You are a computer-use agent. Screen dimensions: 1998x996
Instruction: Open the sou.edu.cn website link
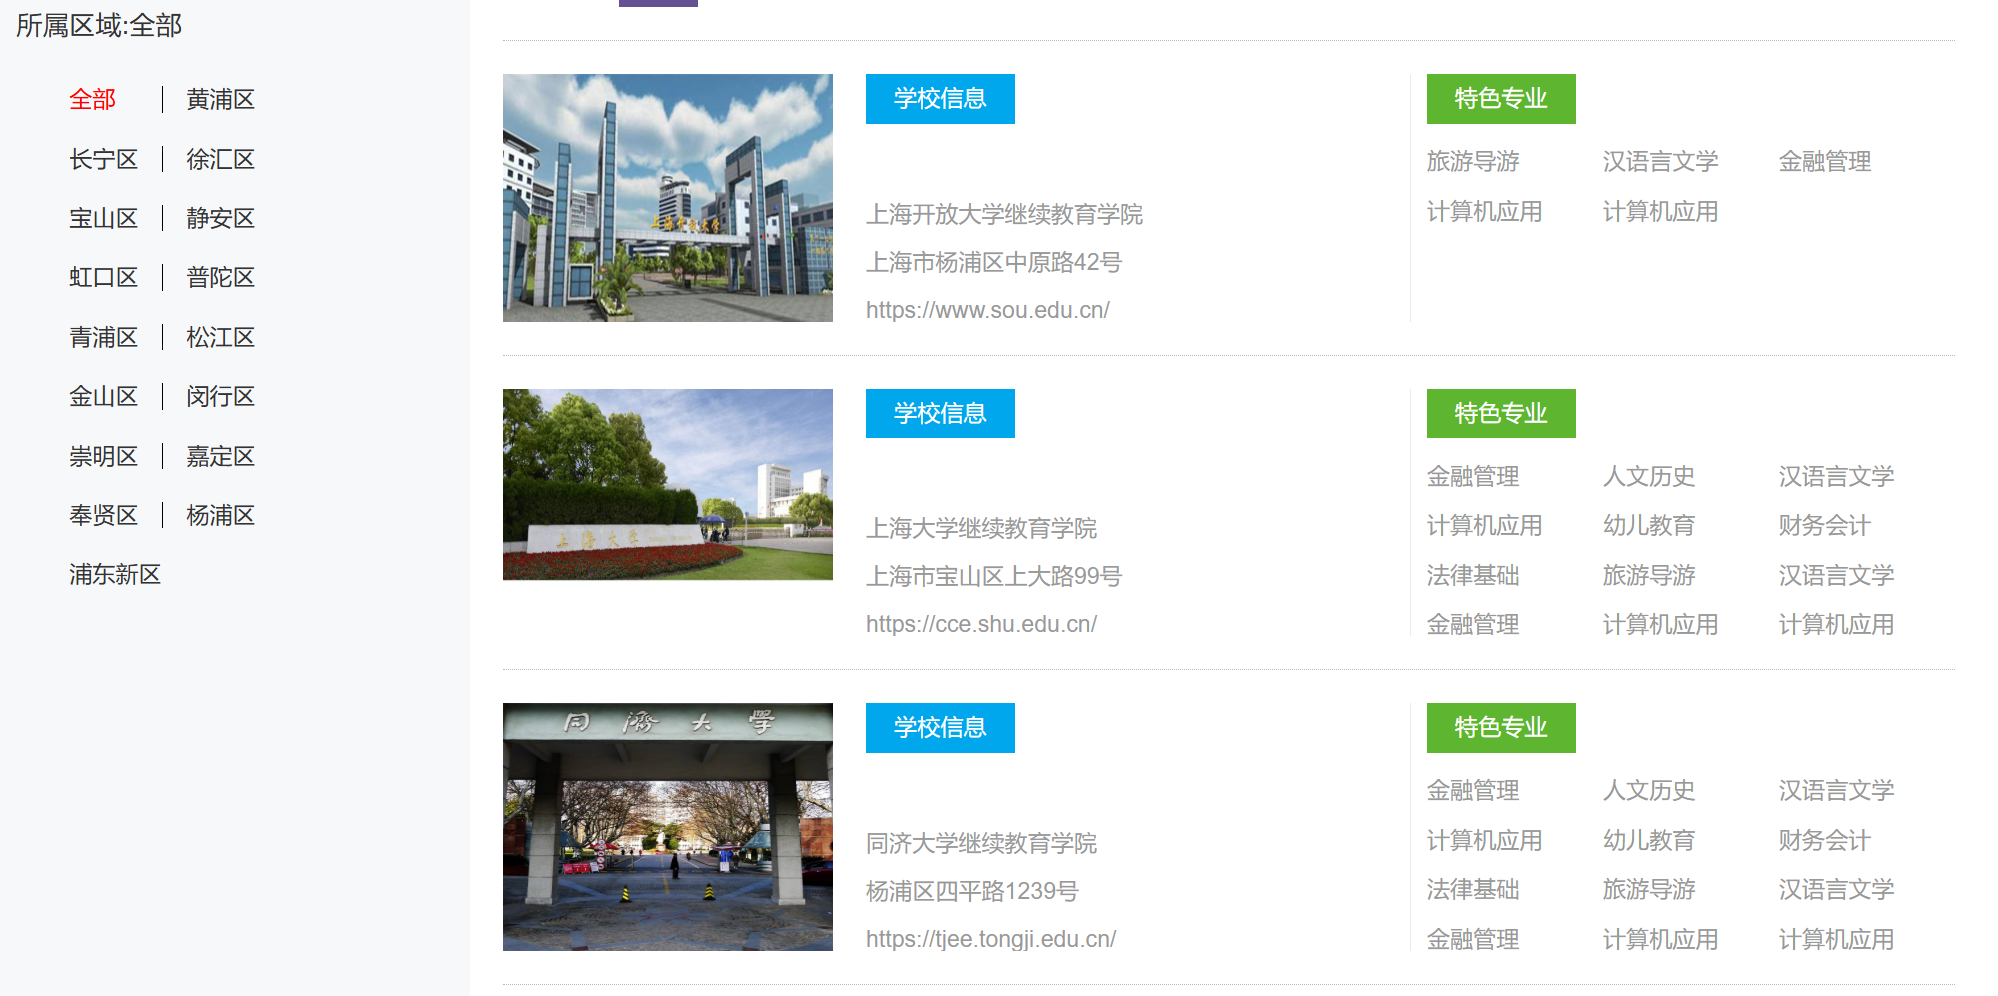tap(987, 311)
